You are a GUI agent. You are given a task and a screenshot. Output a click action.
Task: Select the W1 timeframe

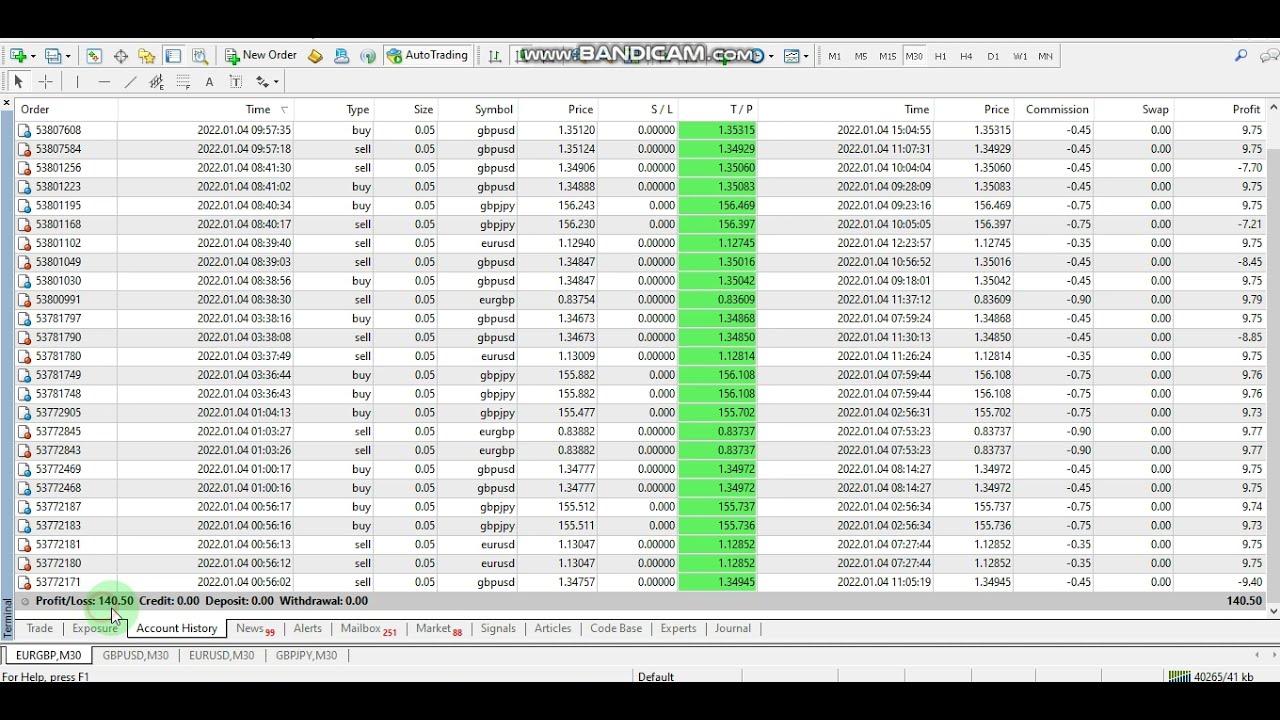[x=1020, y=57]
